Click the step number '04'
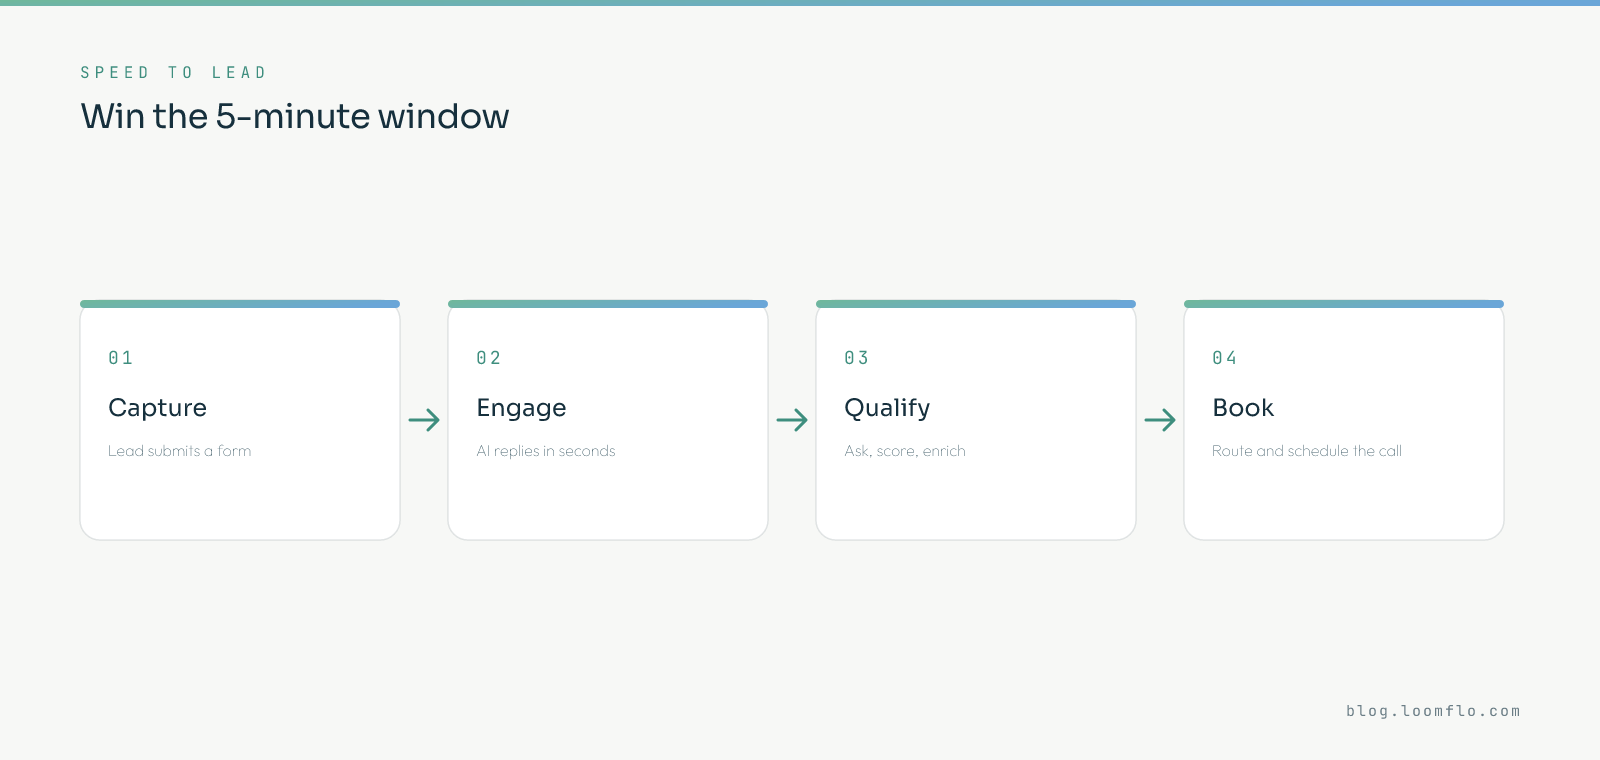This screenshot has width=1600, height=760. click(1225, 358)
